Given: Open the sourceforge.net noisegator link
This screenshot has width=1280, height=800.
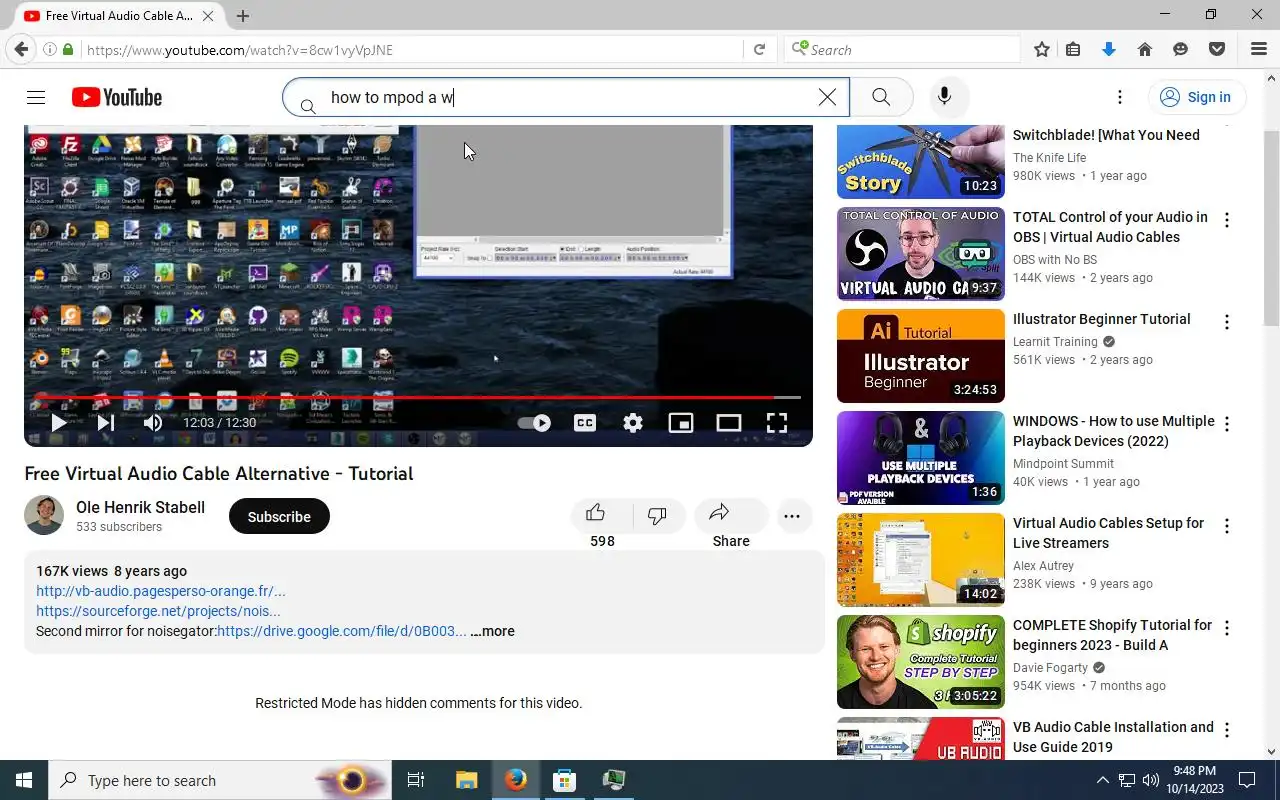Looking at the screenshot, I should 158,611.
